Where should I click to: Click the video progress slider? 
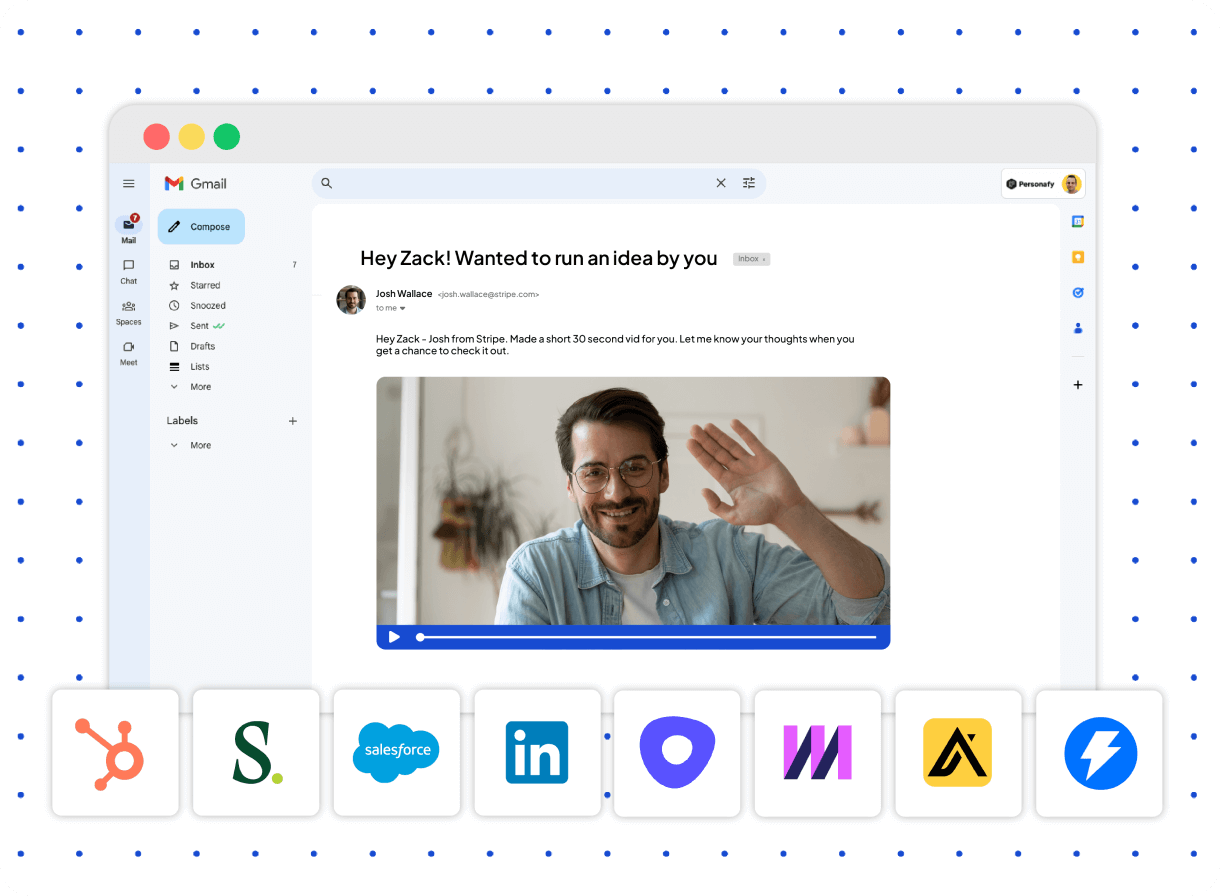[x=647, y=637]
